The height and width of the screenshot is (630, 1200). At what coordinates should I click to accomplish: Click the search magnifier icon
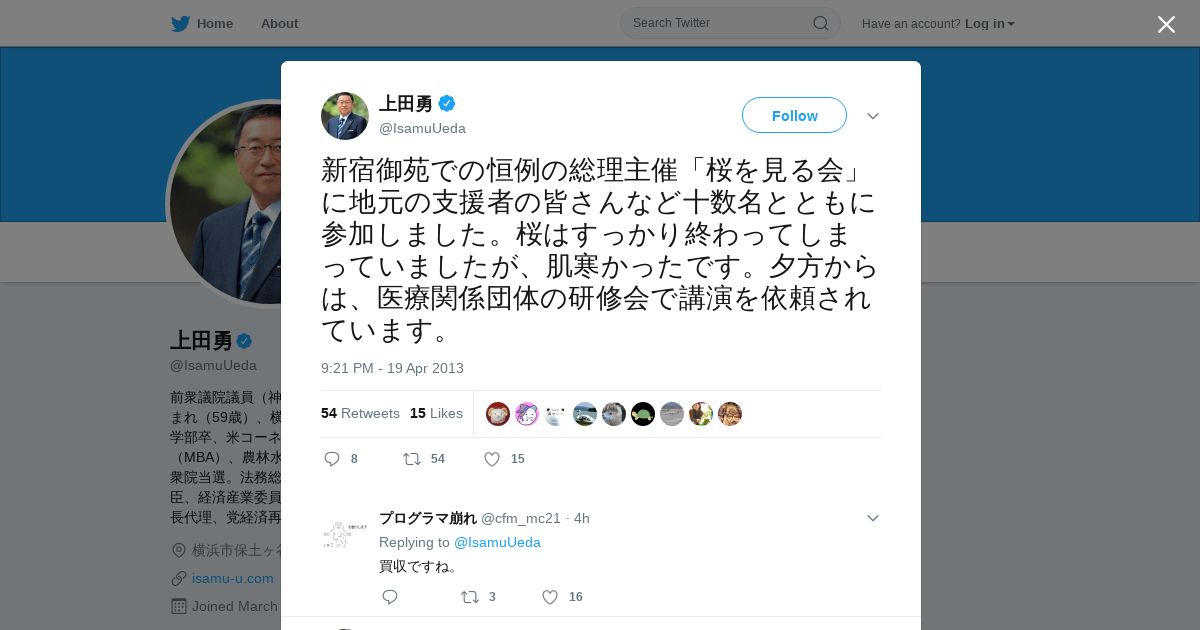[820, 23]
